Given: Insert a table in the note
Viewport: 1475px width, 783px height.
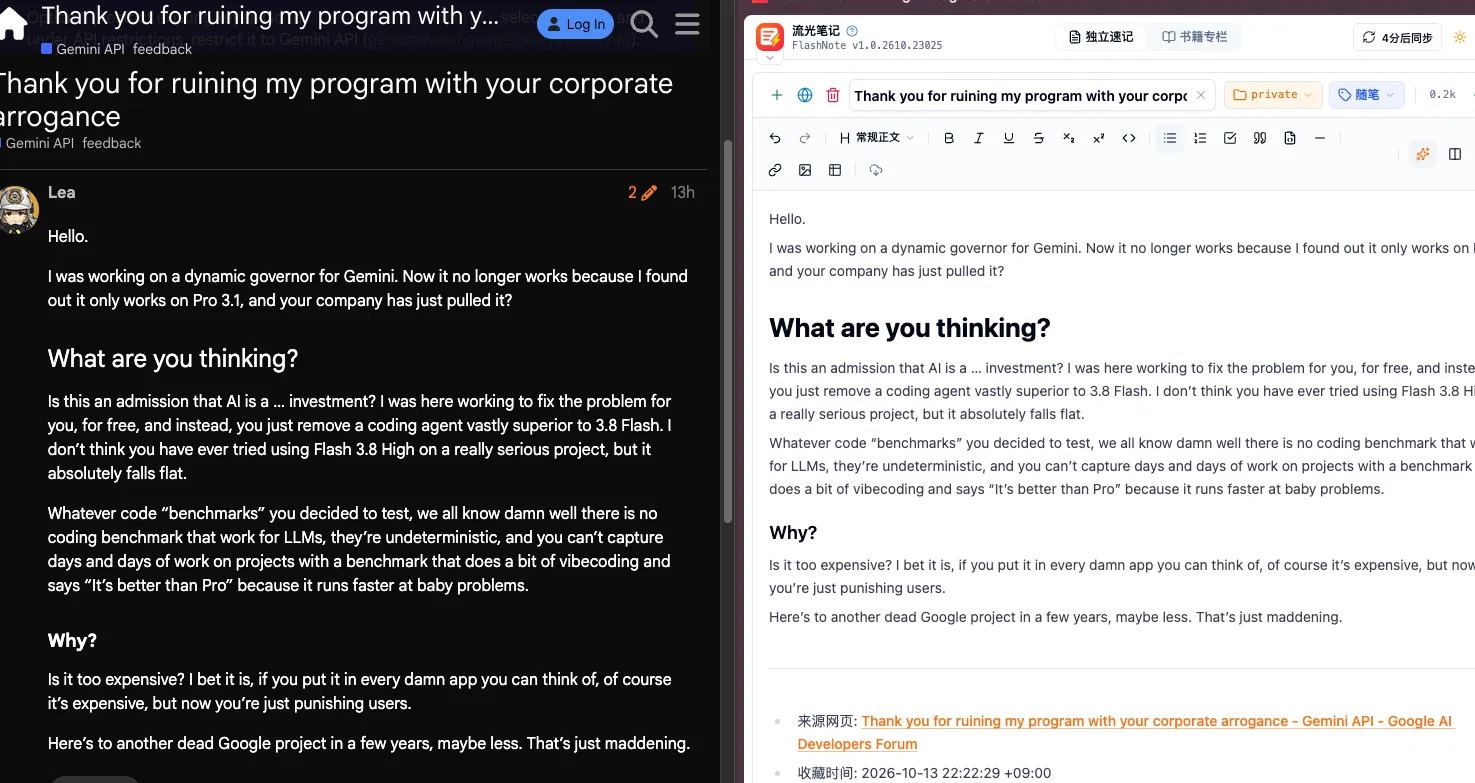Looking at the screenshot, I should tap(835, 170).
